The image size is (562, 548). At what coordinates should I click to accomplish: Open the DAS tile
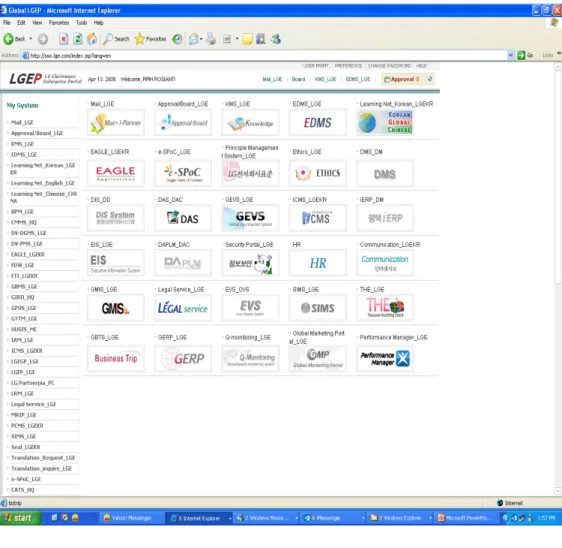coord(183,218)
